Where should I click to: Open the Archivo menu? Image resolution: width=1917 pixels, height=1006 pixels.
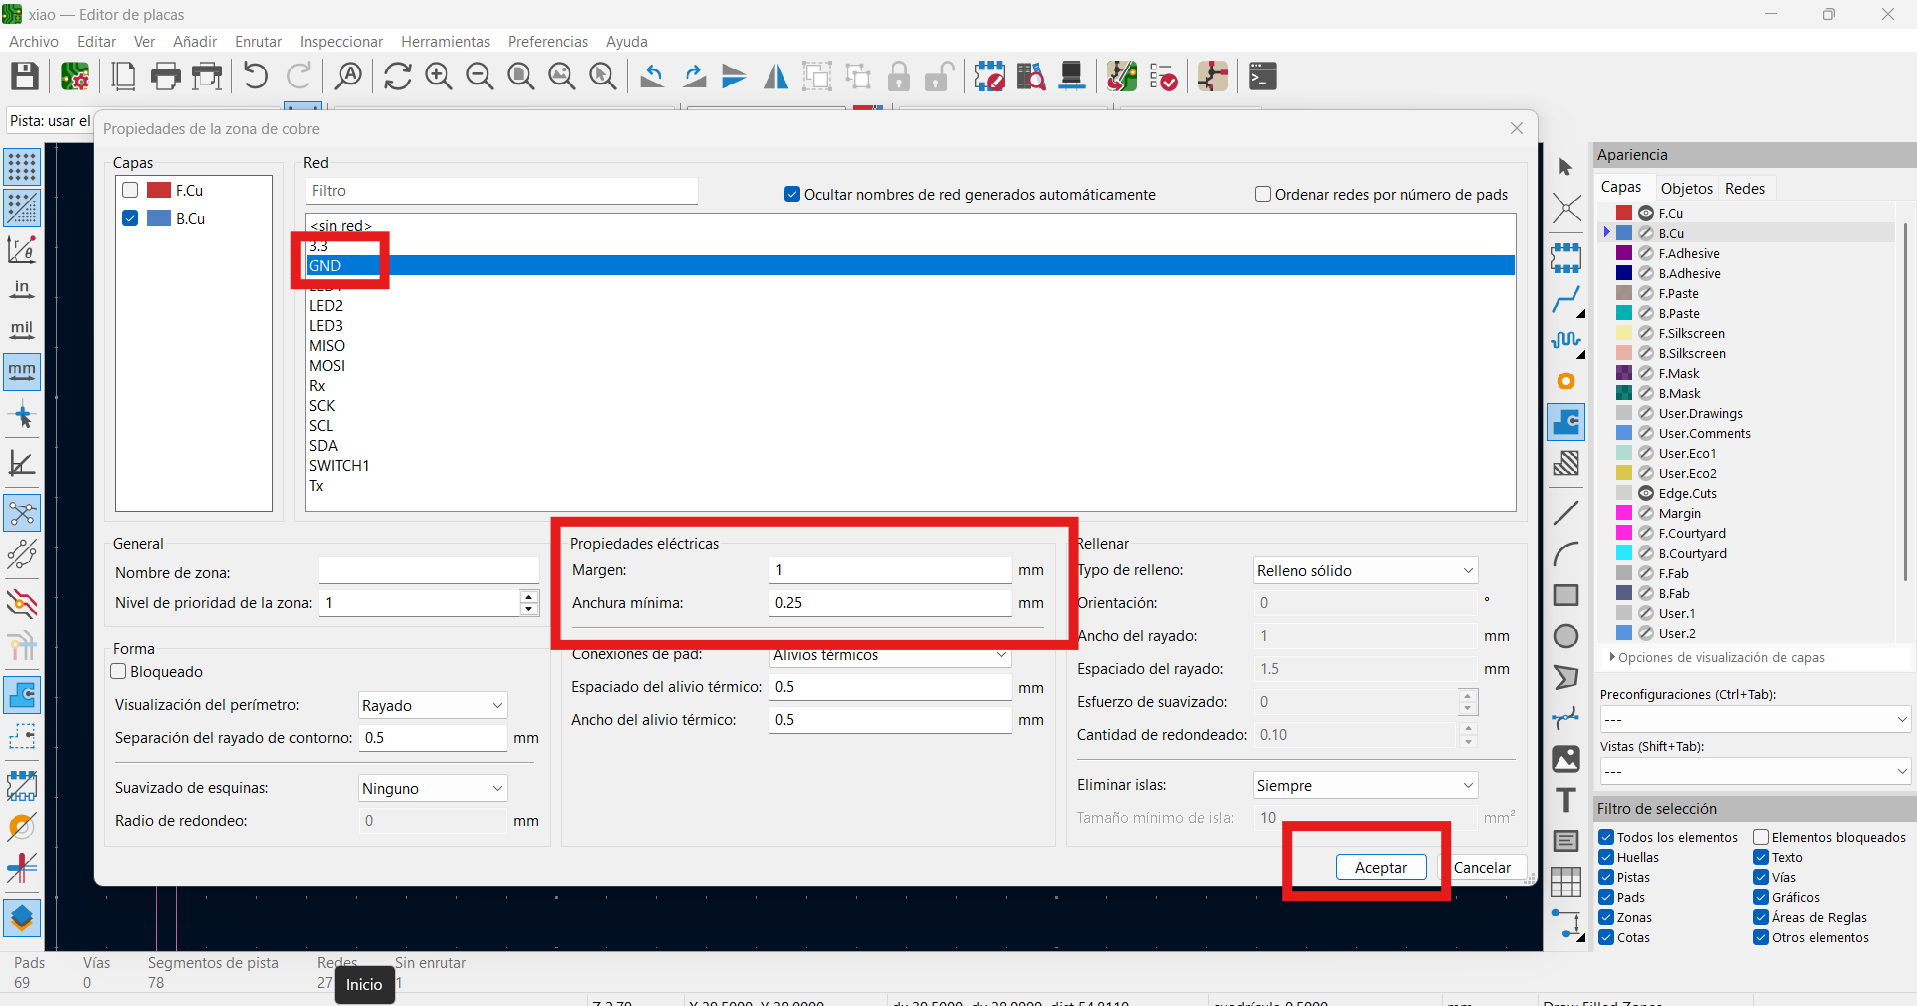pos(34,41)
